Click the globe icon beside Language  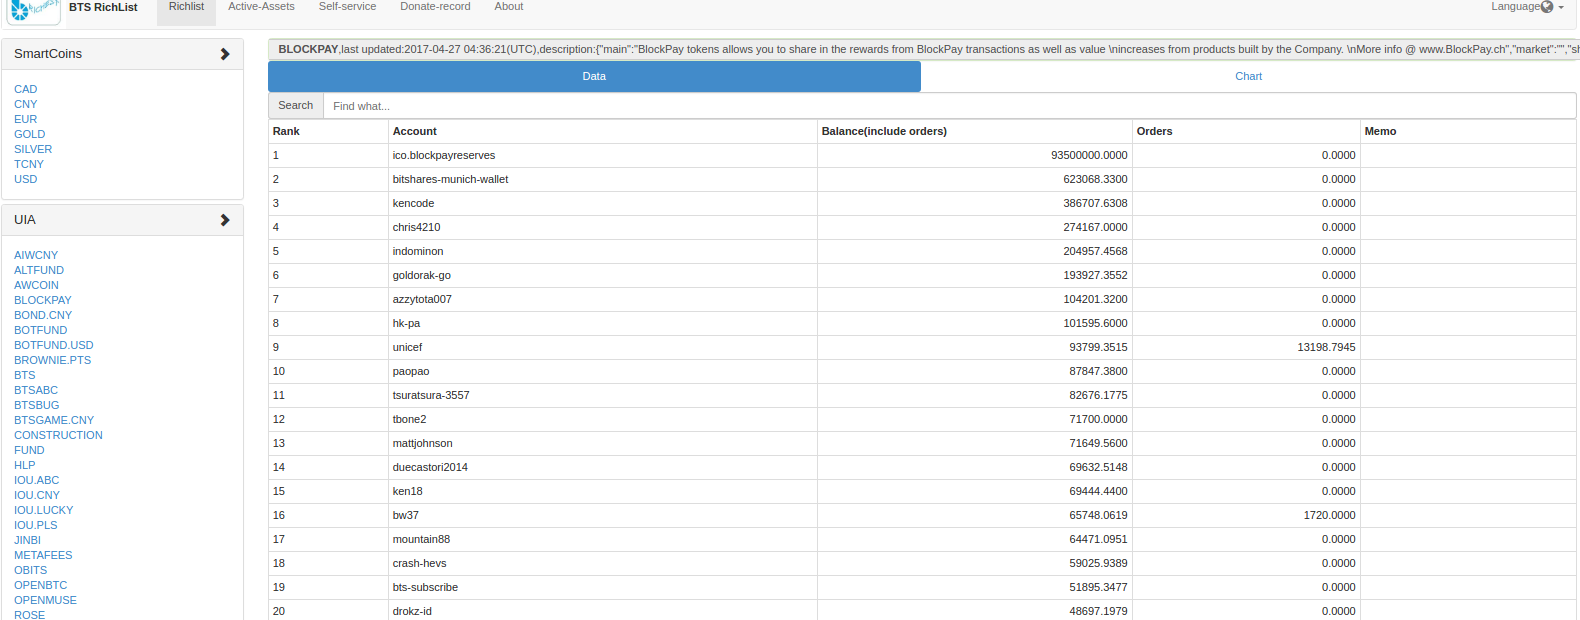click(1547, 7)
